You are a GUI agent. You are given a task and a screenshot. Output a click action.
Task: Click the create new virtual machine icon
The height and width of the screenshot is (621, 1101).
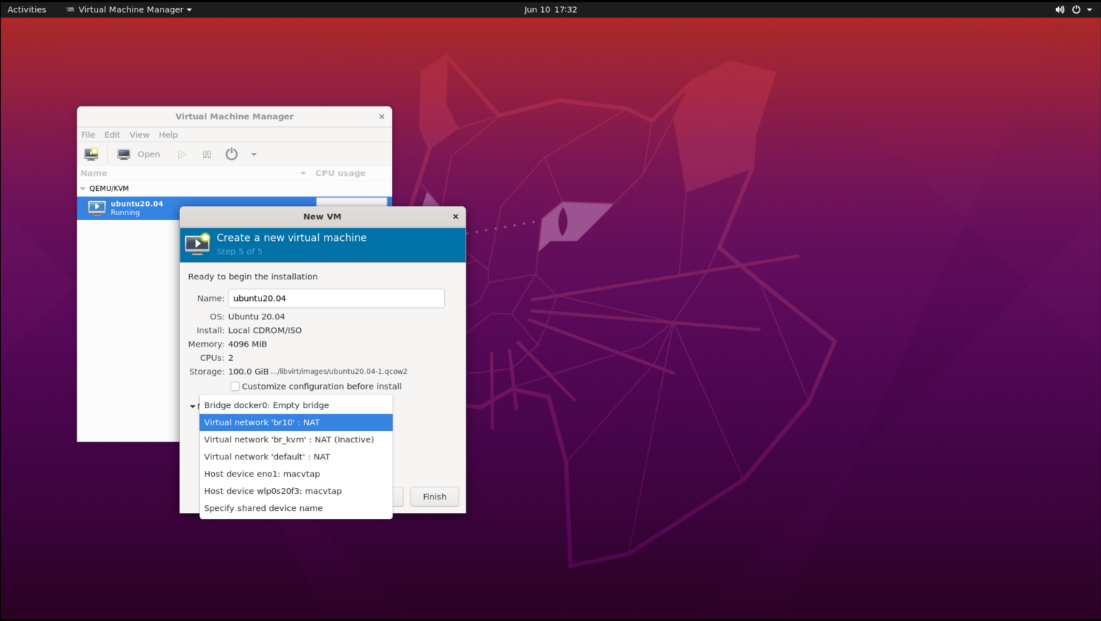coord(91,154)
